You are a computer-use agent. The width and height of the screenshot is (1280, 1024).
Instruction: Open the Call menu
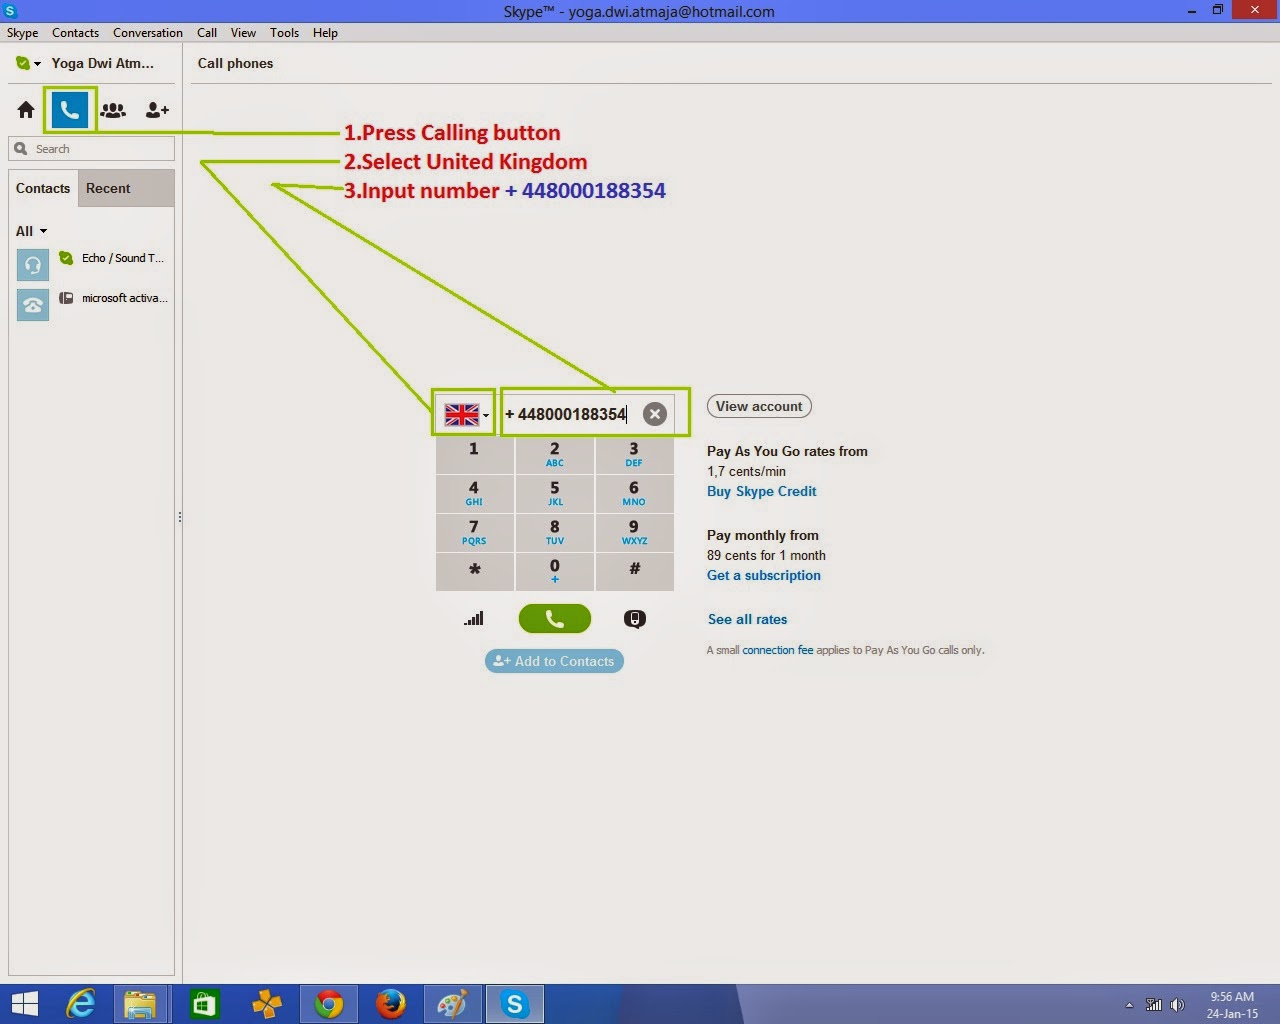[x=207, y=33]
